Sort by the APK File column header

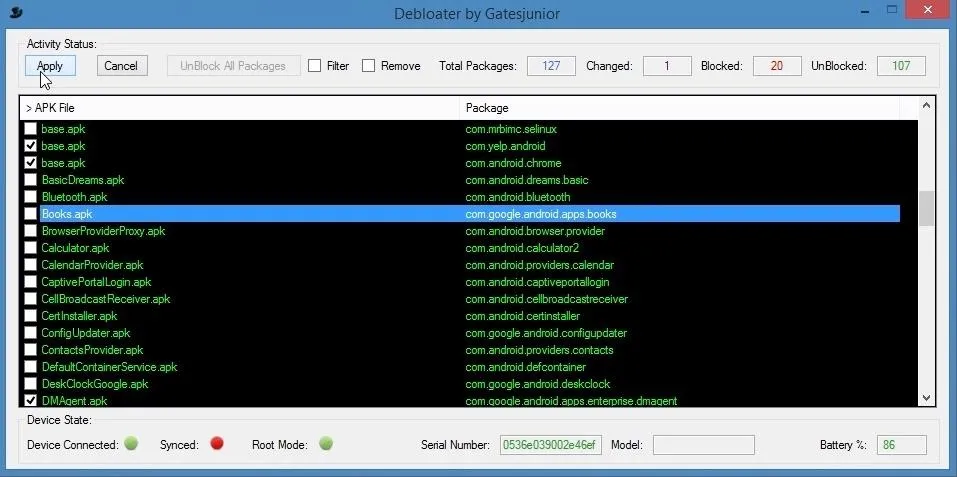coord(240,108)
